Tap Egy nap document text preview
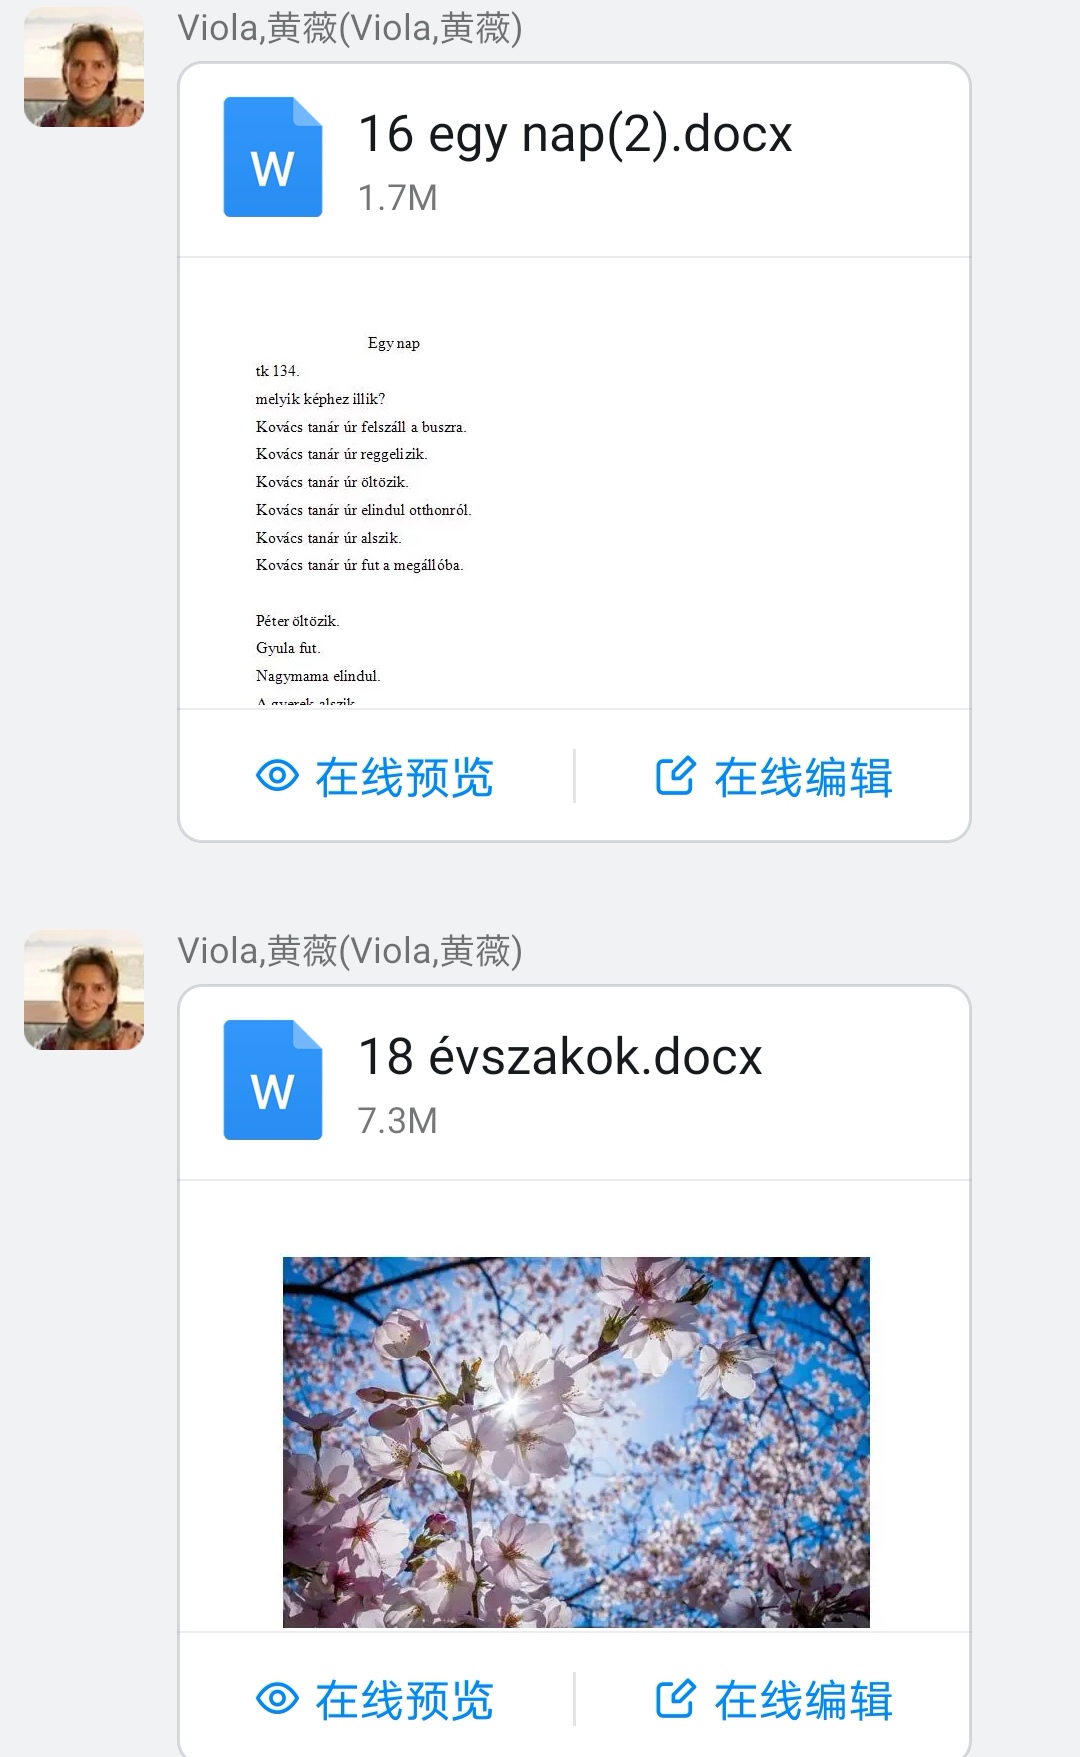1080x1757 pixels. point(574,483)
